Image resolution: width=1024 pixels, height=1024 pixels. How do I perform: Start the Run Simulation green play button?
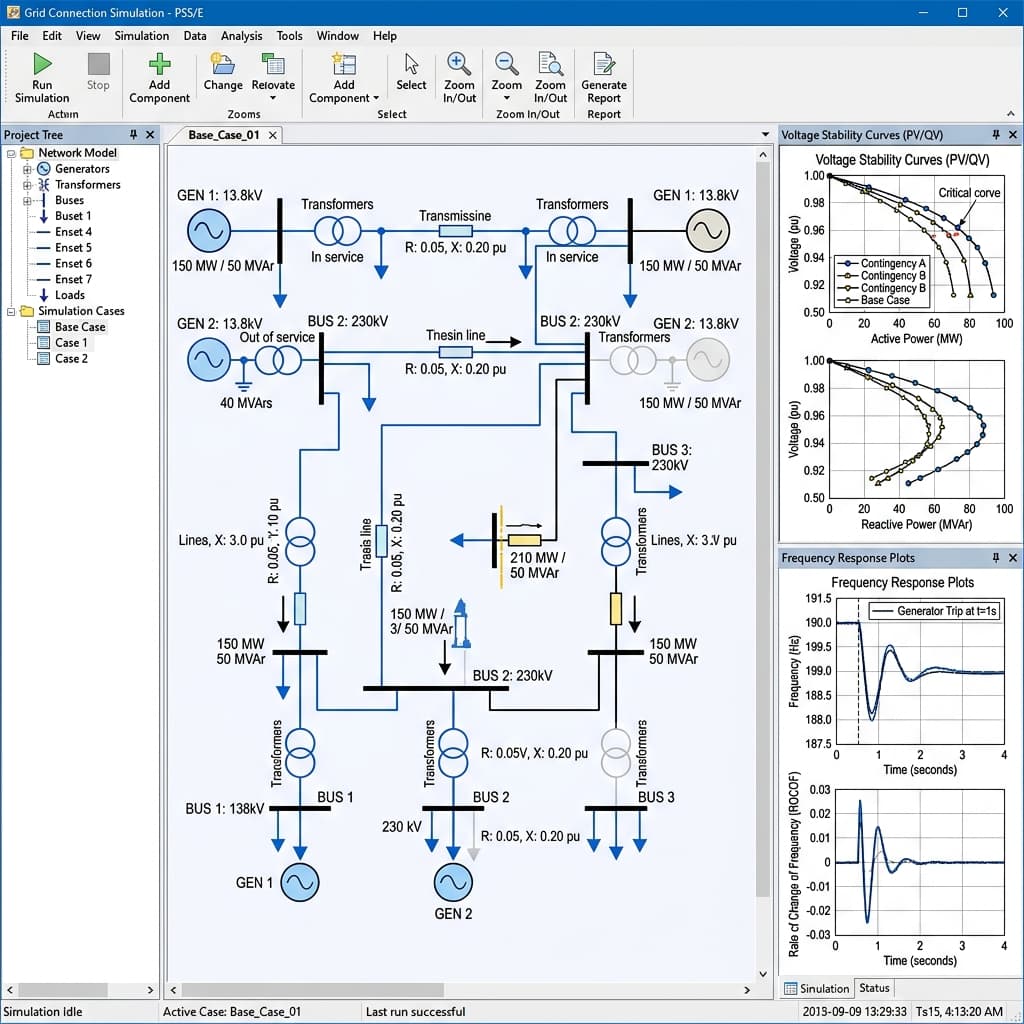coord(42,63)
